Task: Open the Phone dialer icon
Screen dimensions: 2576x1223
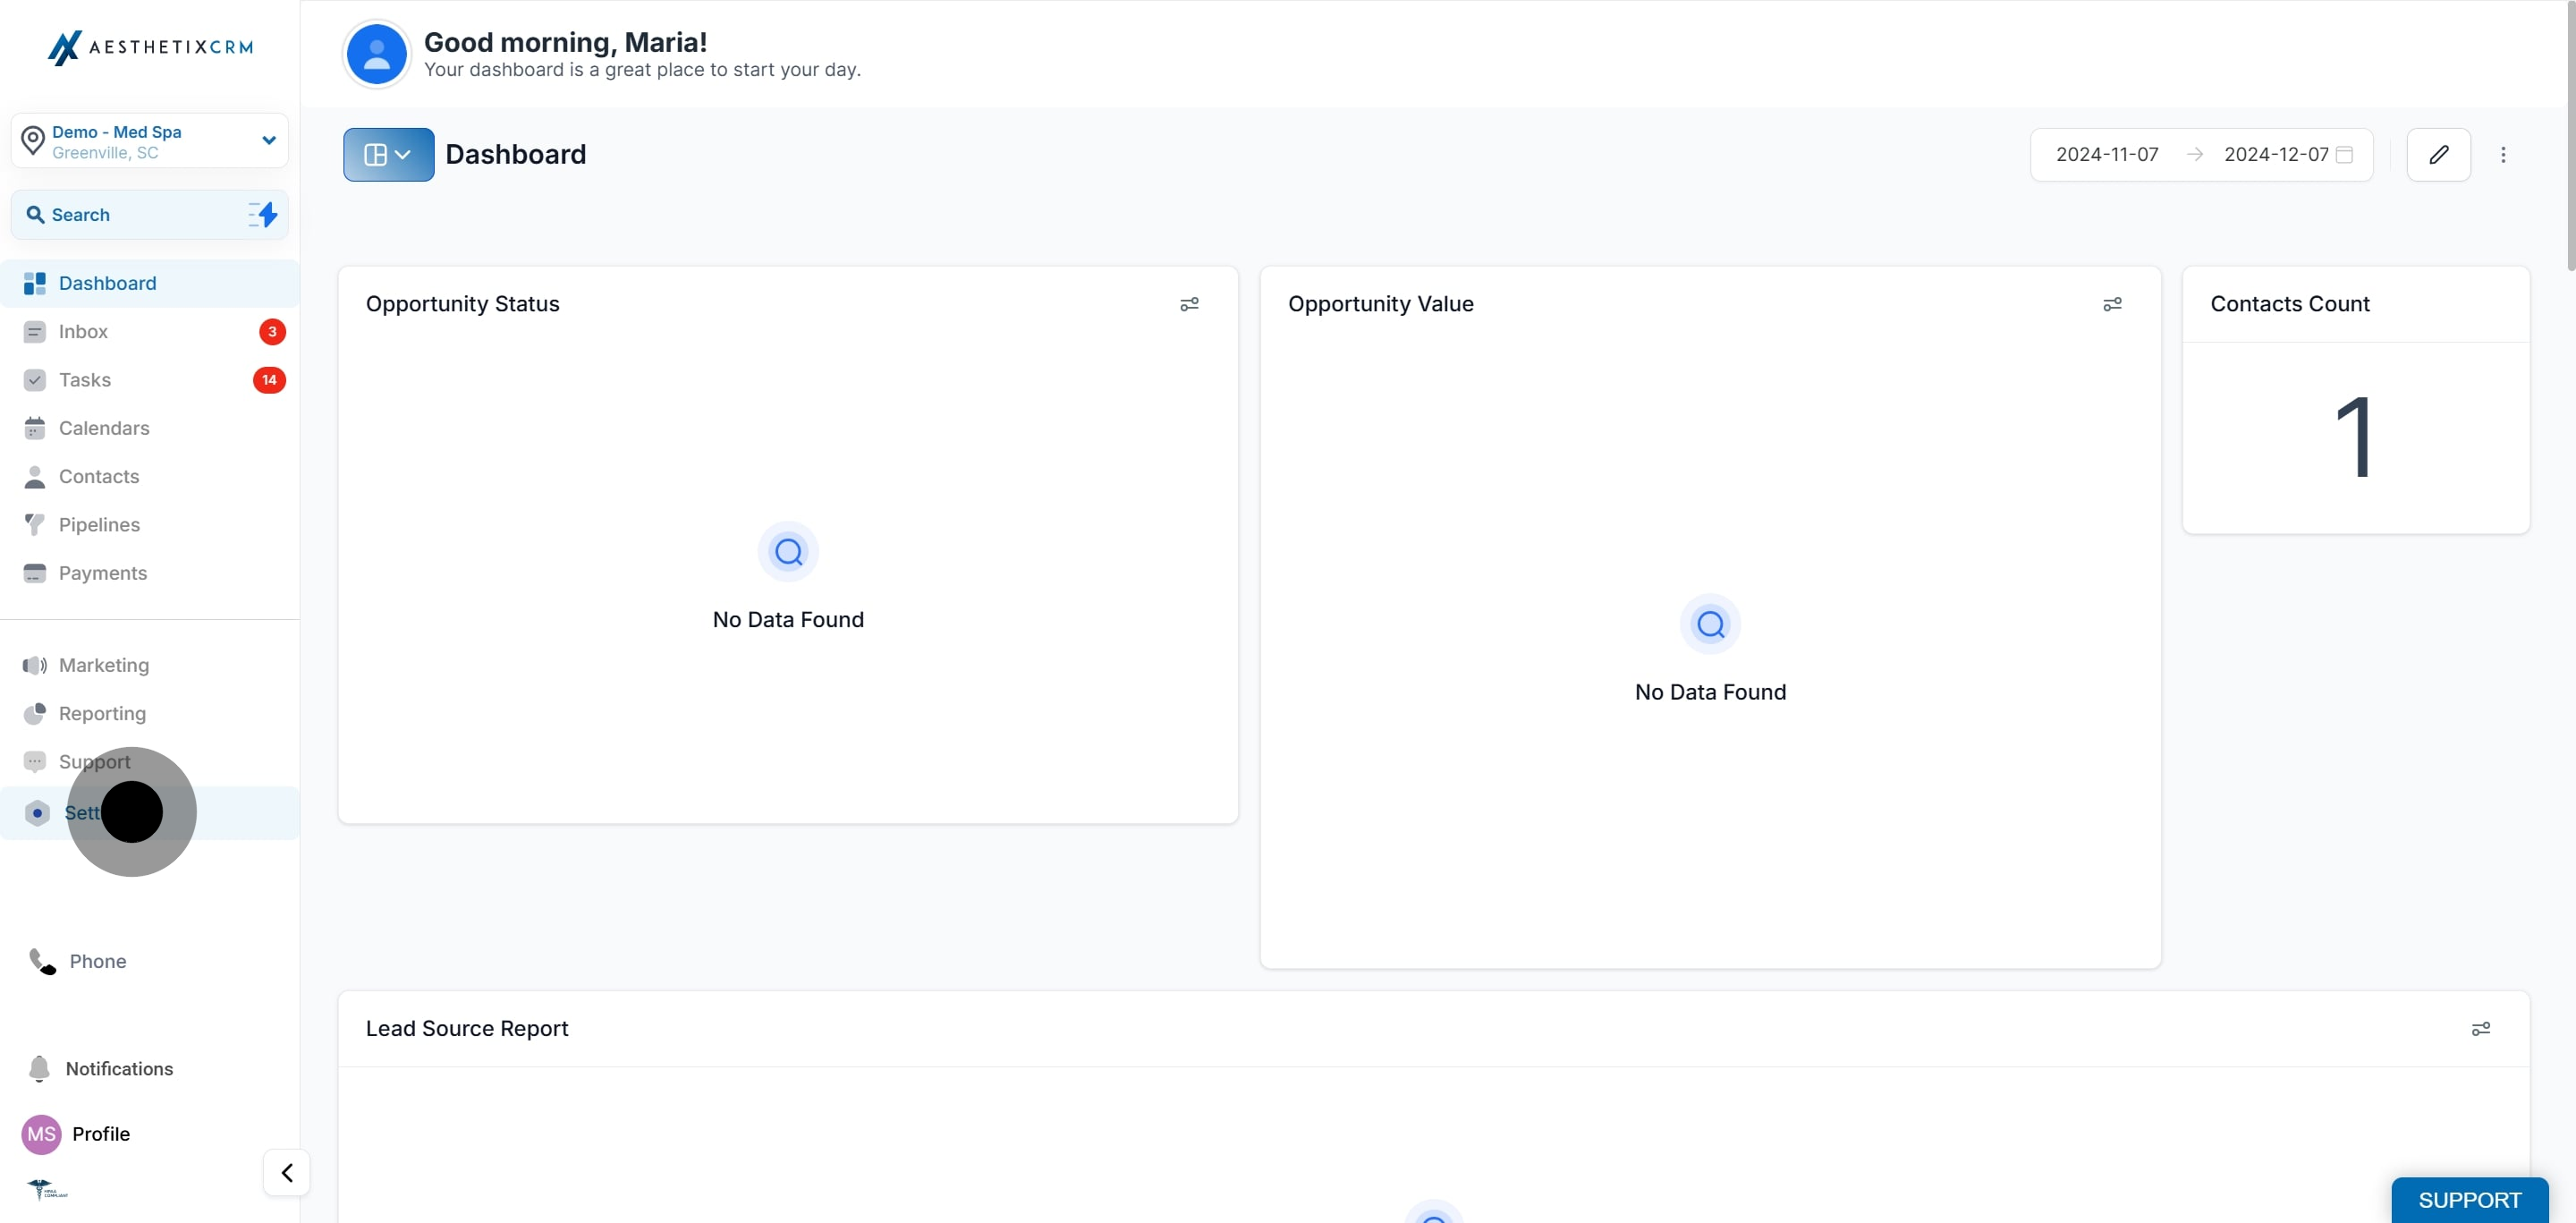Action: click(x=42, y=961)
